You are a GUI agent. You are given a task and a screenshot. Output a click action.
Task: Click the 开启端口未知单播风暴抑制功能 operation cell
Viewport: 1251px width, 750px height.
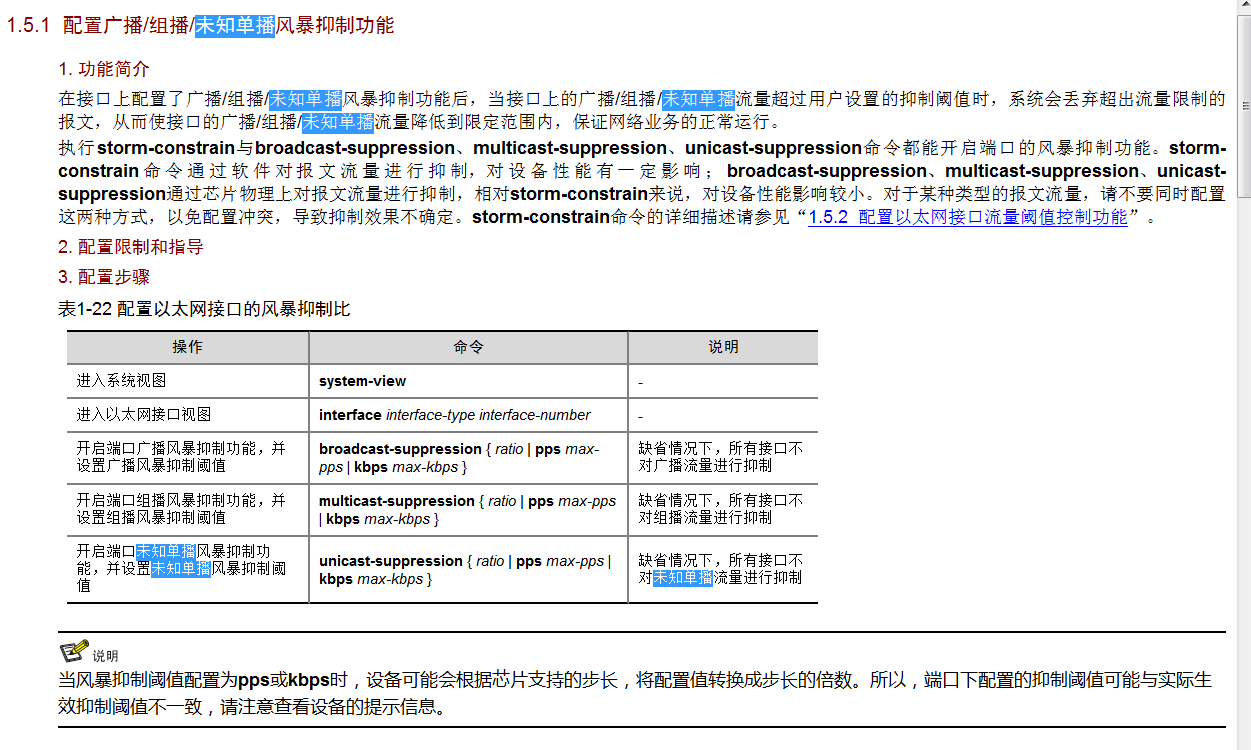coord(188,570)
